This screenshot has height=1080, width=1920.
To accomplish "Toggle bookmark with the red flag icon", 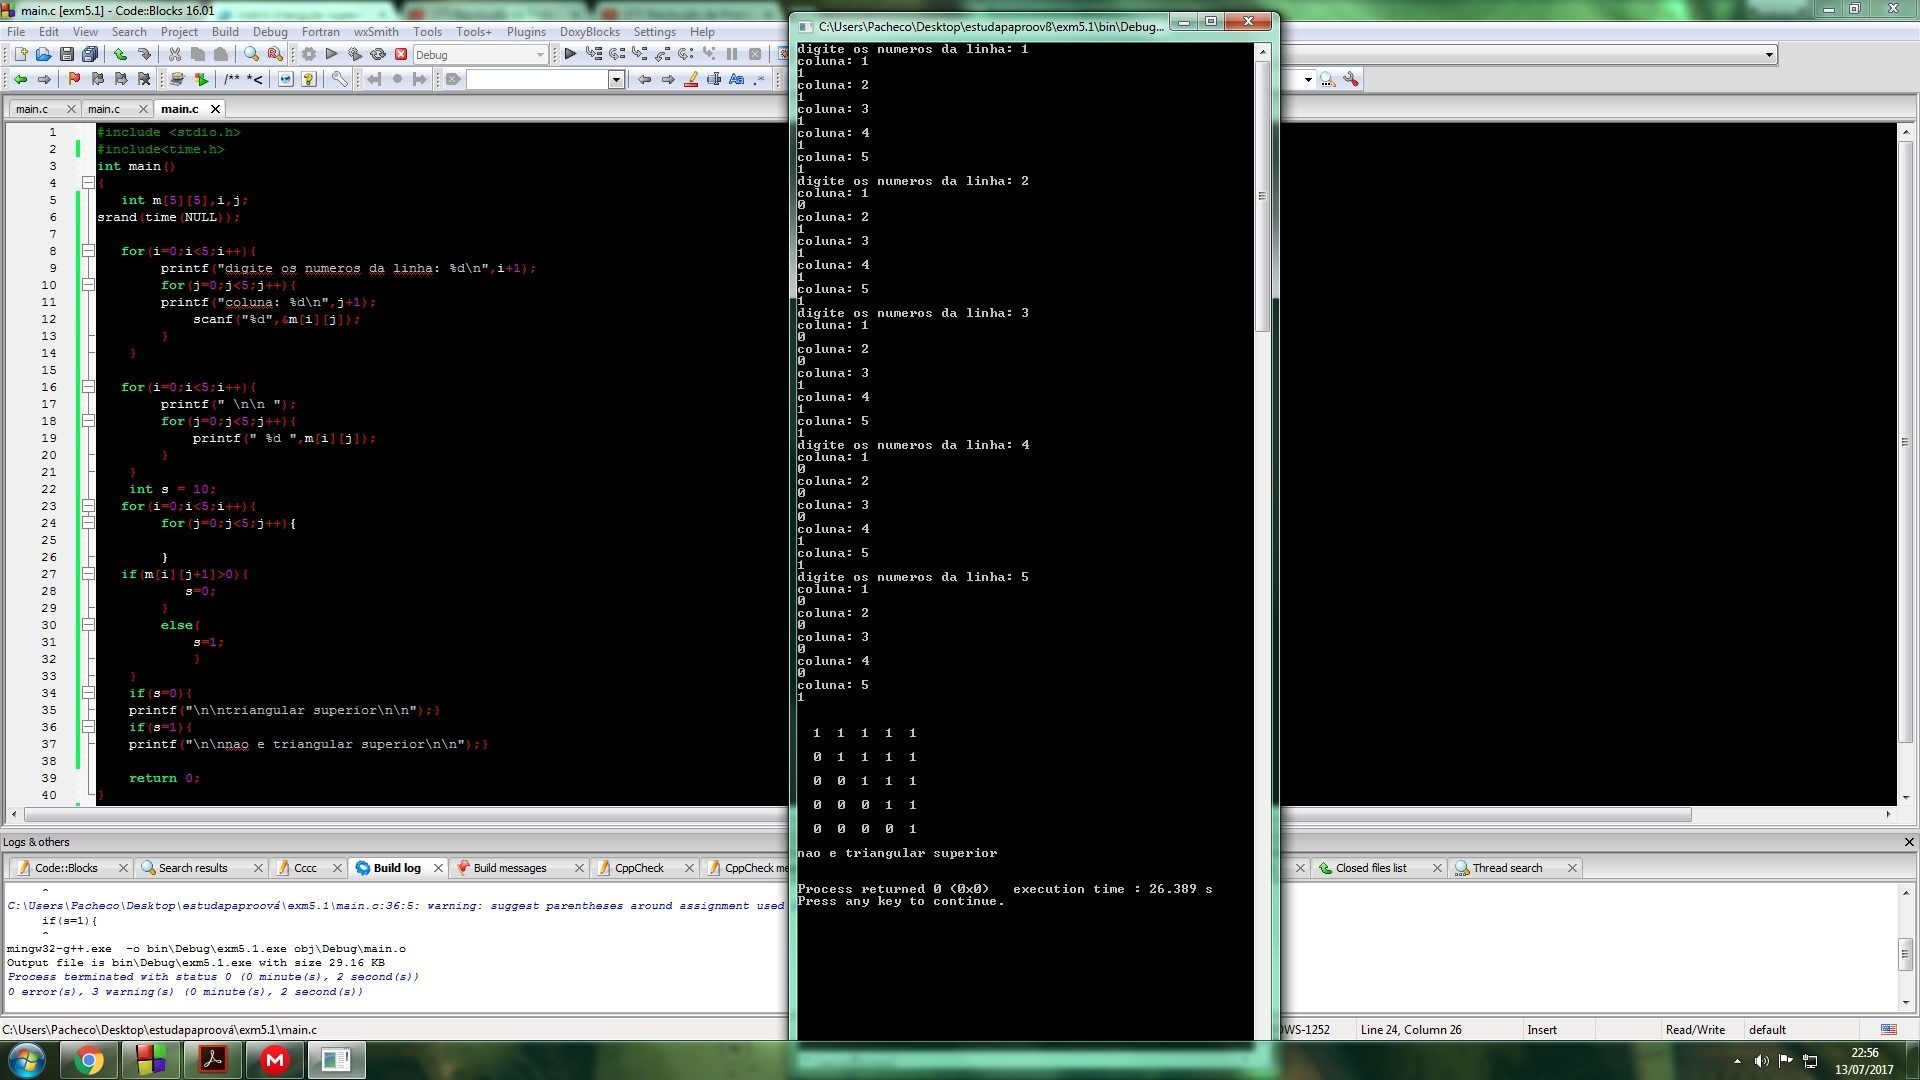I will (x=73, y=79).
